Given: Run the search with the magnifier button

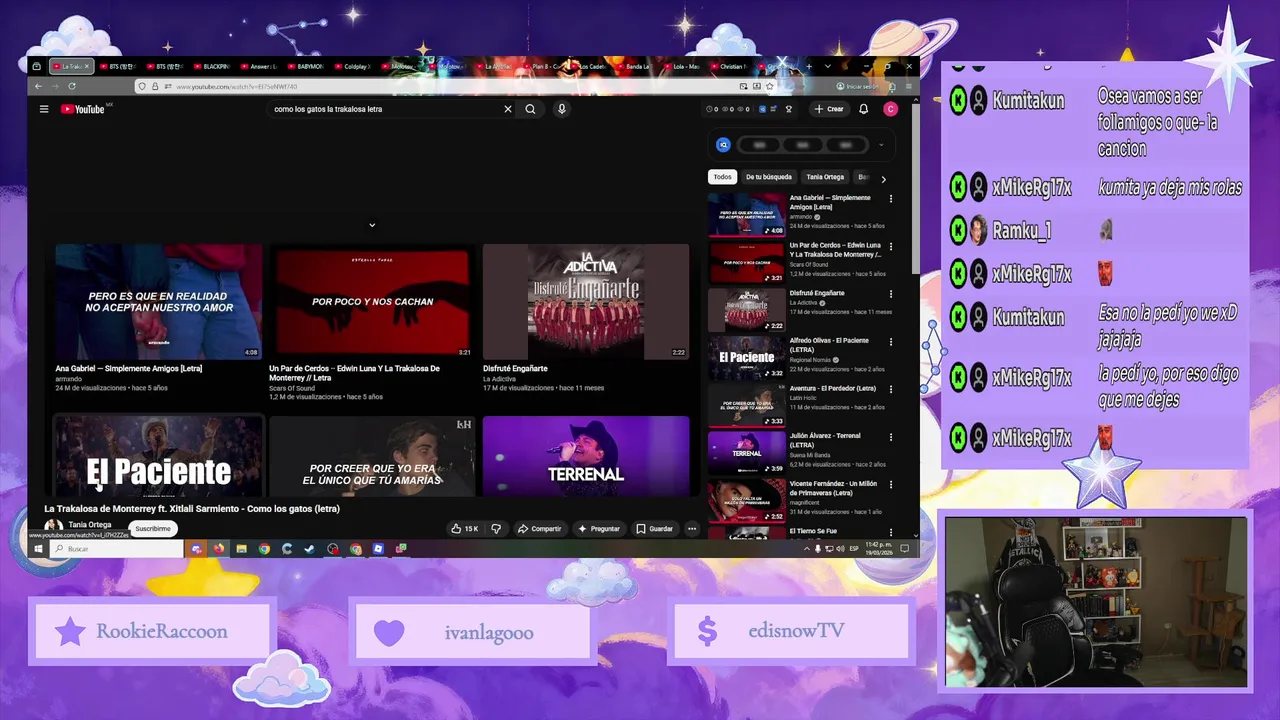Looking at the screenshot, I should 530,109.
